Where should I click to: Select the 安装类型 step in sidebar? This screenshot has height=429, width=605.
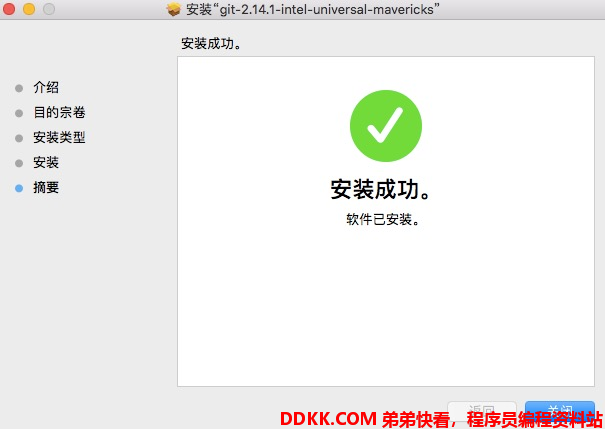[59, 138]
